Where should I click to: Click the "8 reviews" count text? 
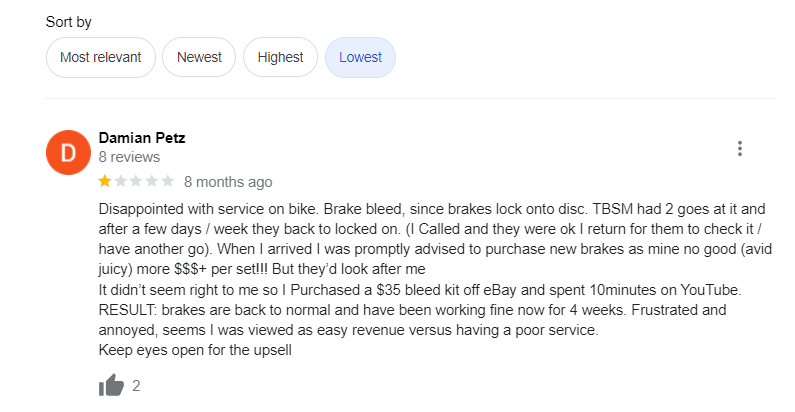tap(129, 157)
